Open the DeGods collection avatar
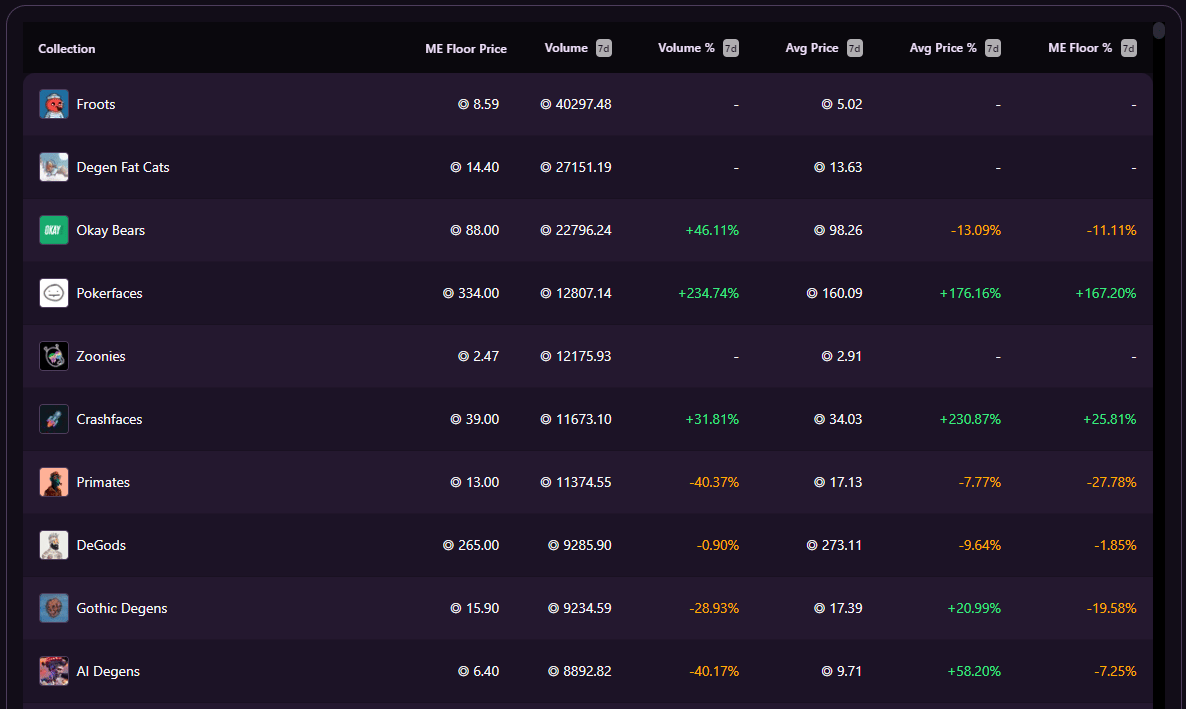The width and height of the screenshot is (1186, 709). pos(54,545)
